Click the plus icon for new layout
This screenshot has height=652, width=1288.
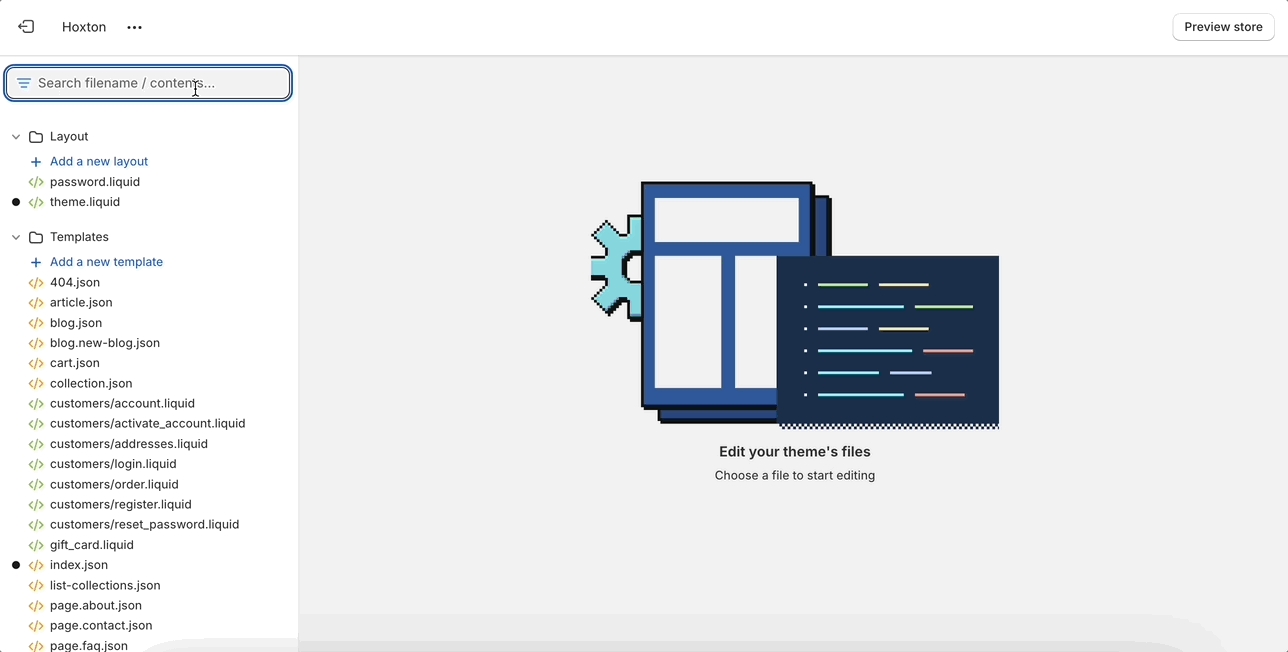(36, 162)
